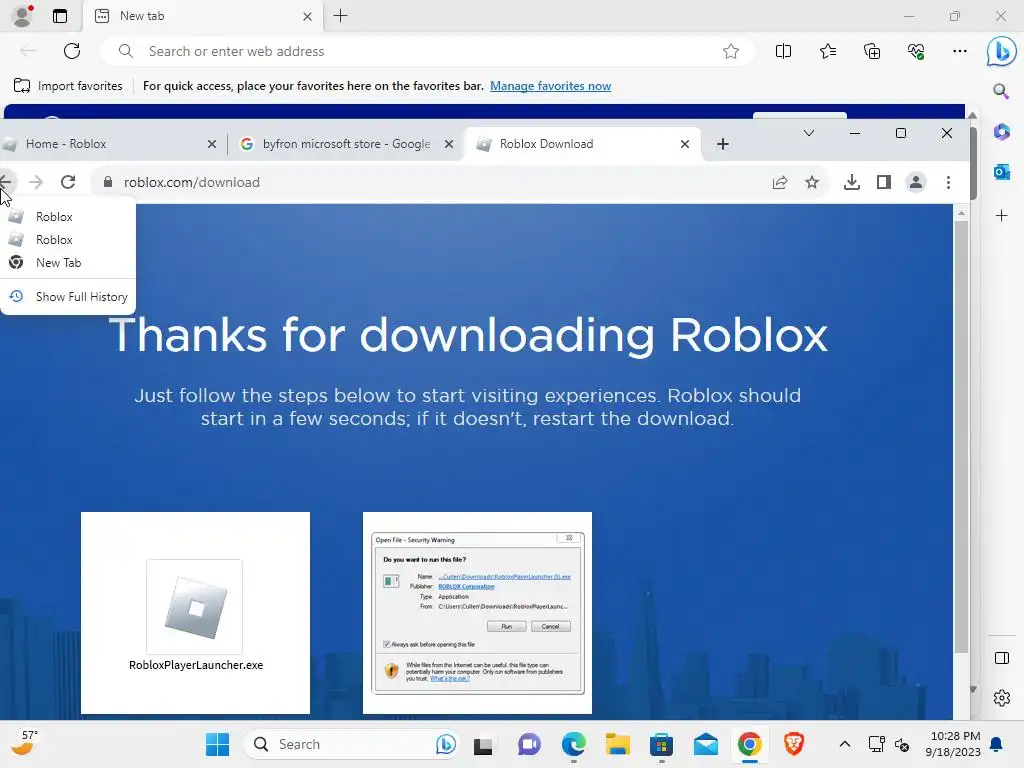Click Edge page vertical scrollbar
The height and width of the screenshot is (768, 1024).
pos(973,163)
